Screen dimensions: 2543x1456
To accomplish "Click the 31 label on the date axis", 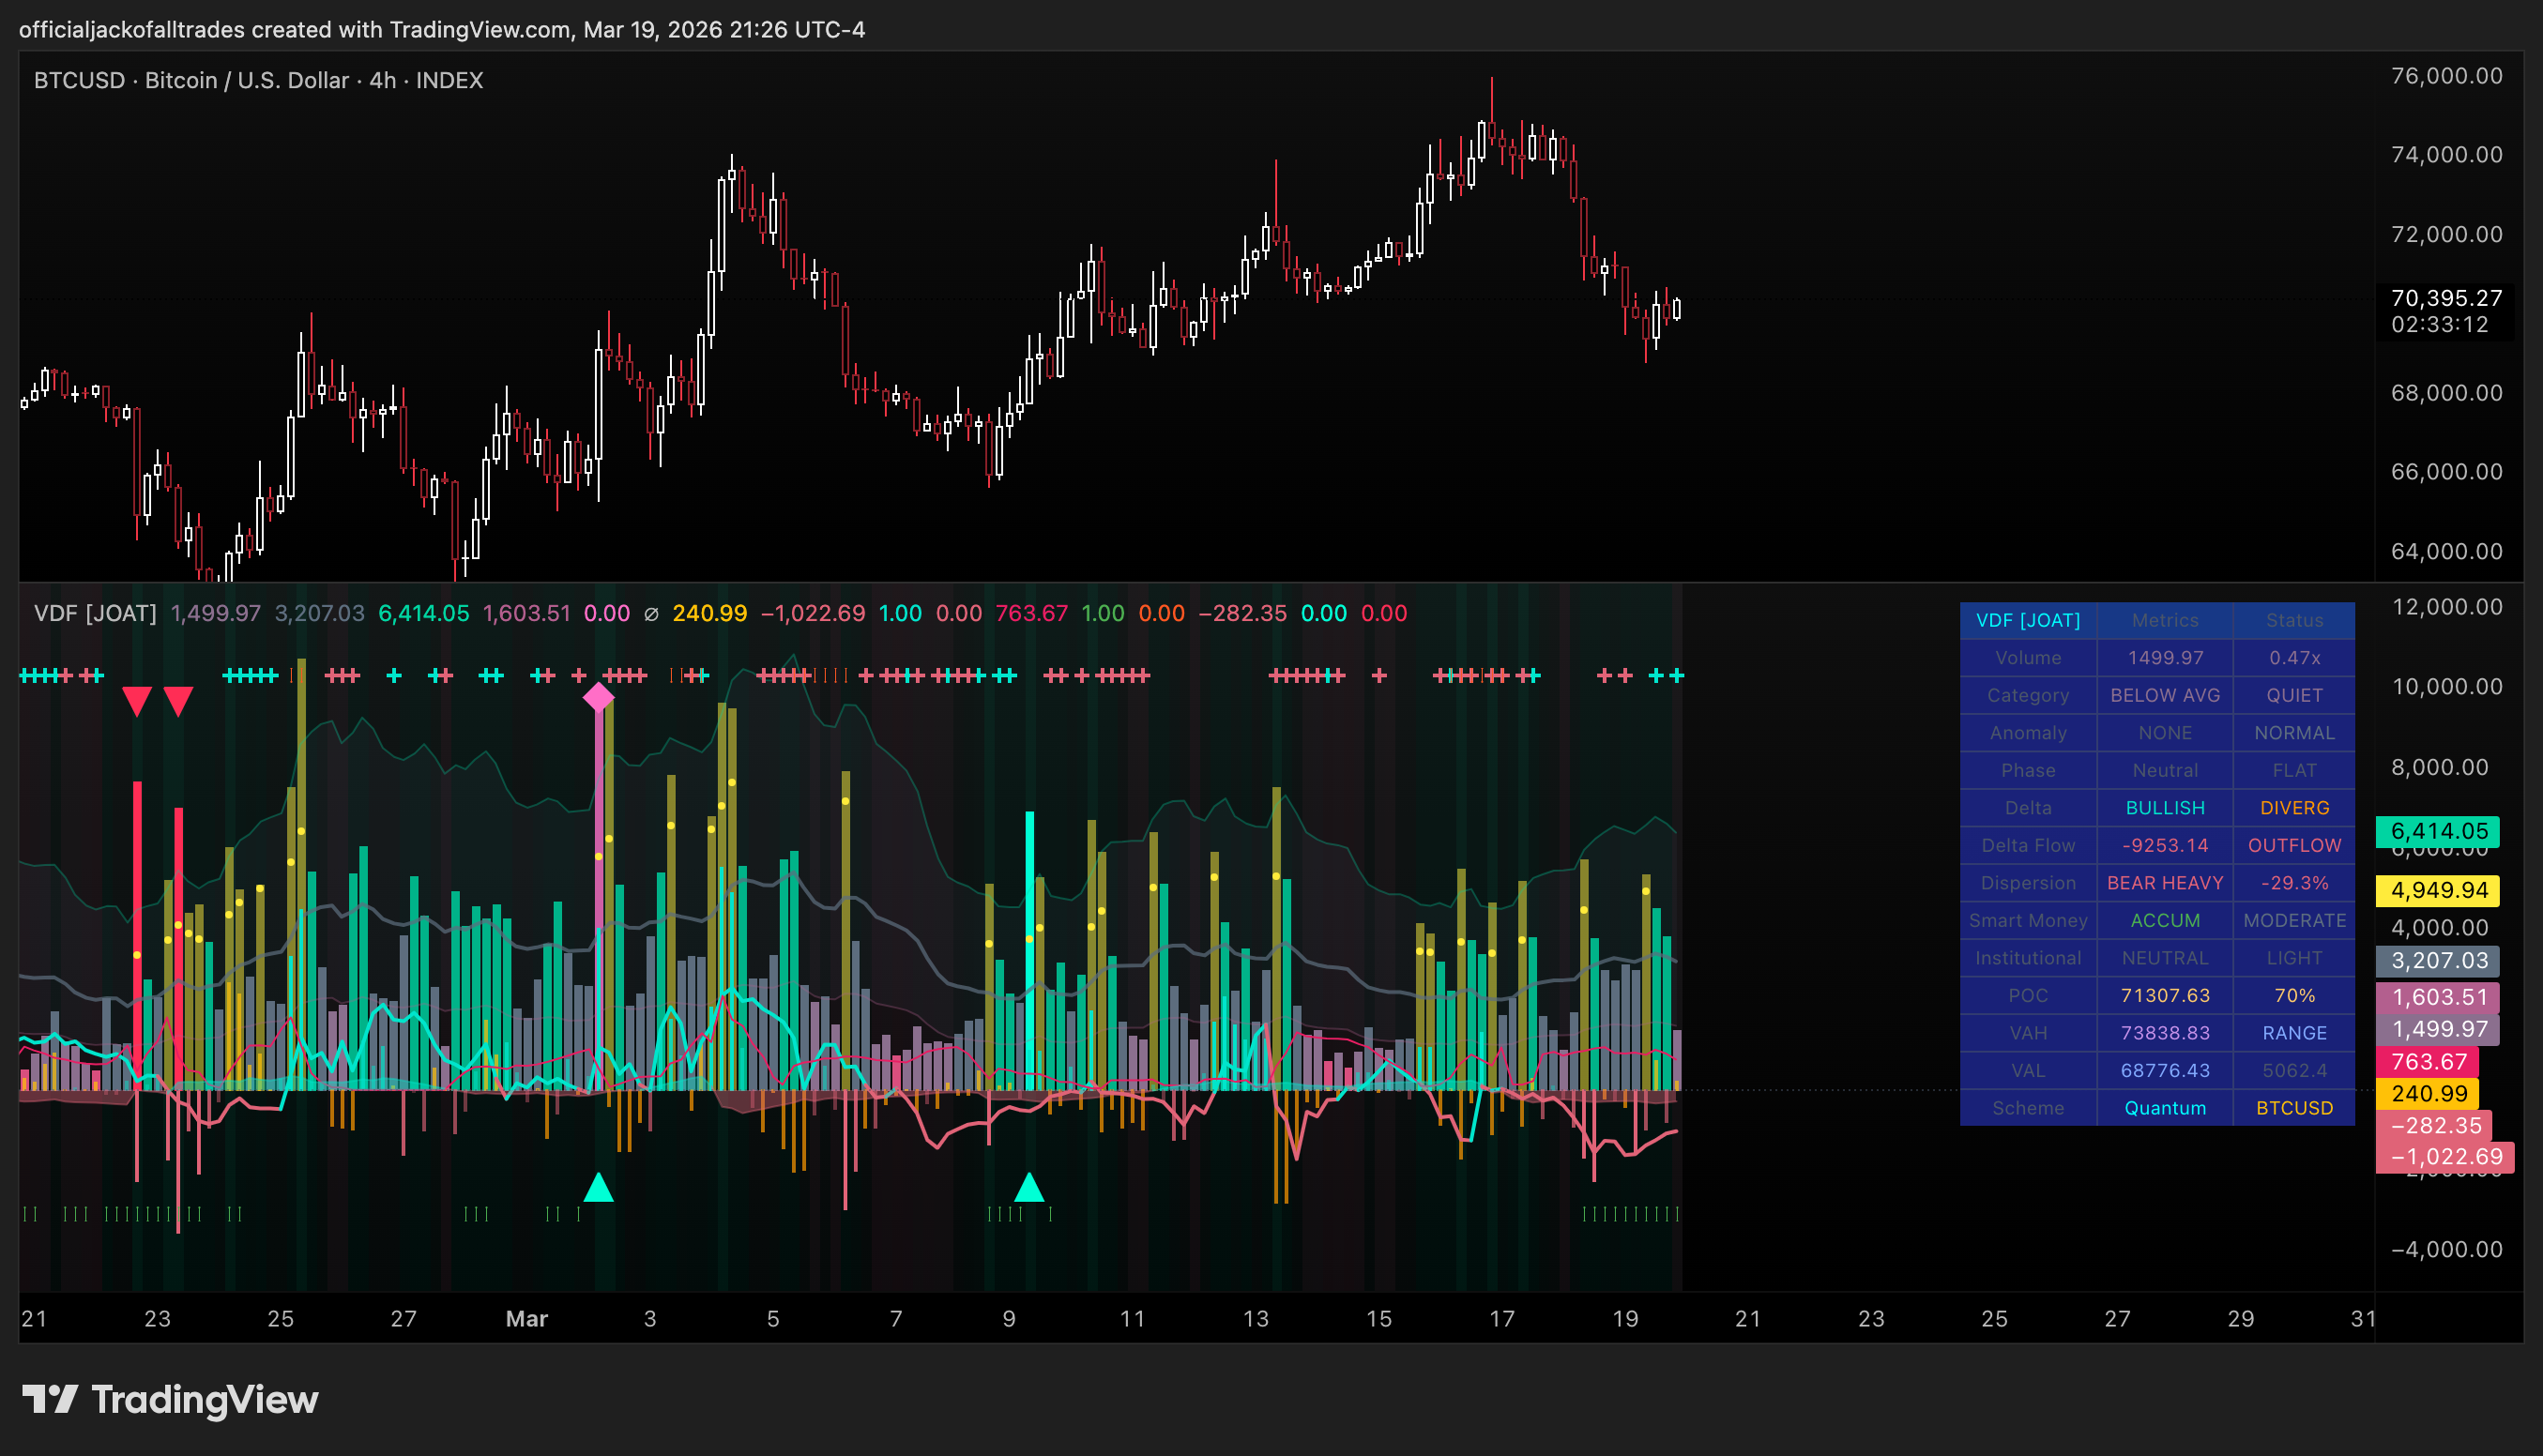I will point(2363,1319).
